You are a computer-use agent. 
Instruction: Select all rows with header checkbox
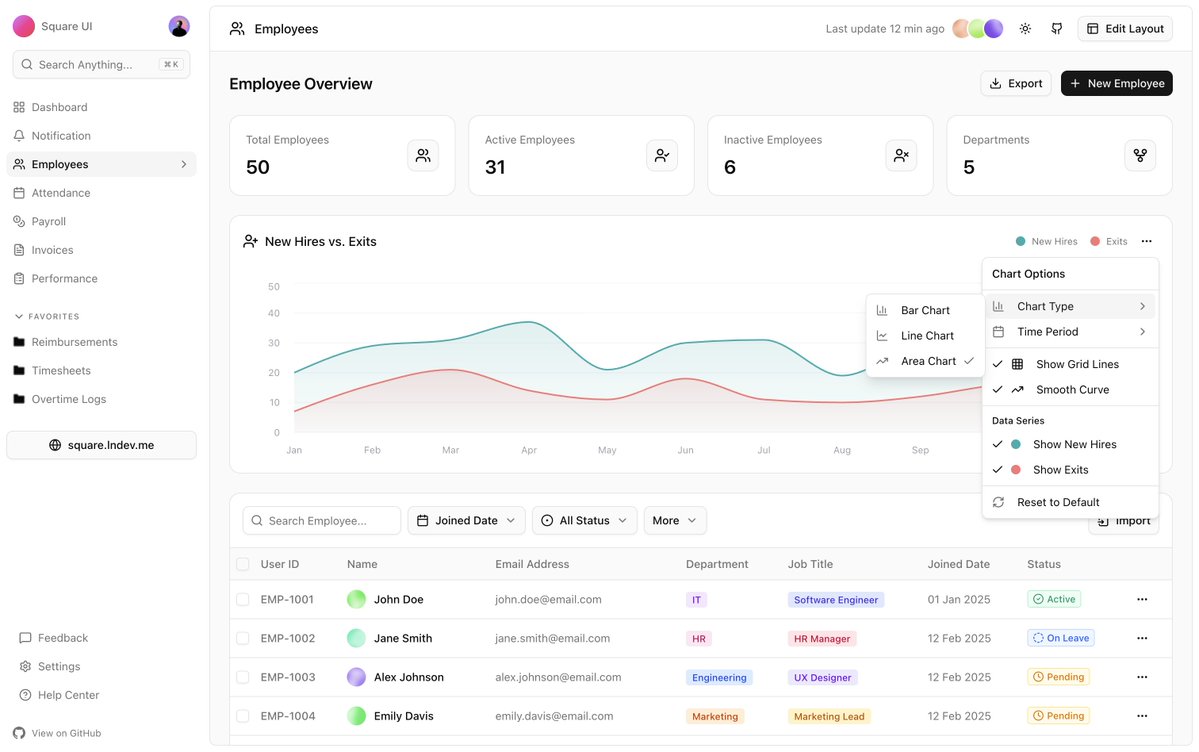point(242,564)
